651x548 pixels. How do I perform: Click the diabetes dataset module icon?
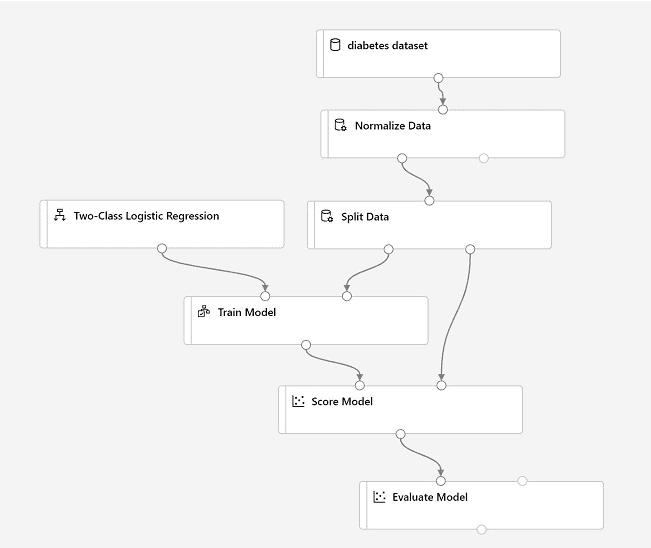point(335,45)
